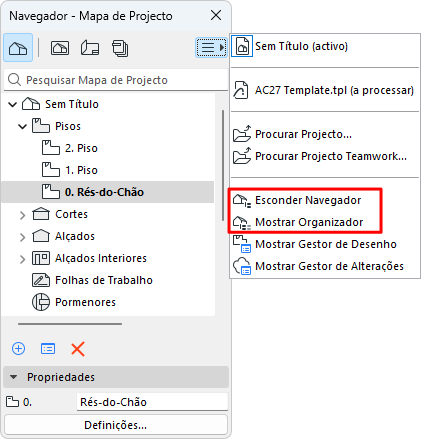Screen dimensions: 421x439
Task: Click the Definições... button
Action: (116, 425)
